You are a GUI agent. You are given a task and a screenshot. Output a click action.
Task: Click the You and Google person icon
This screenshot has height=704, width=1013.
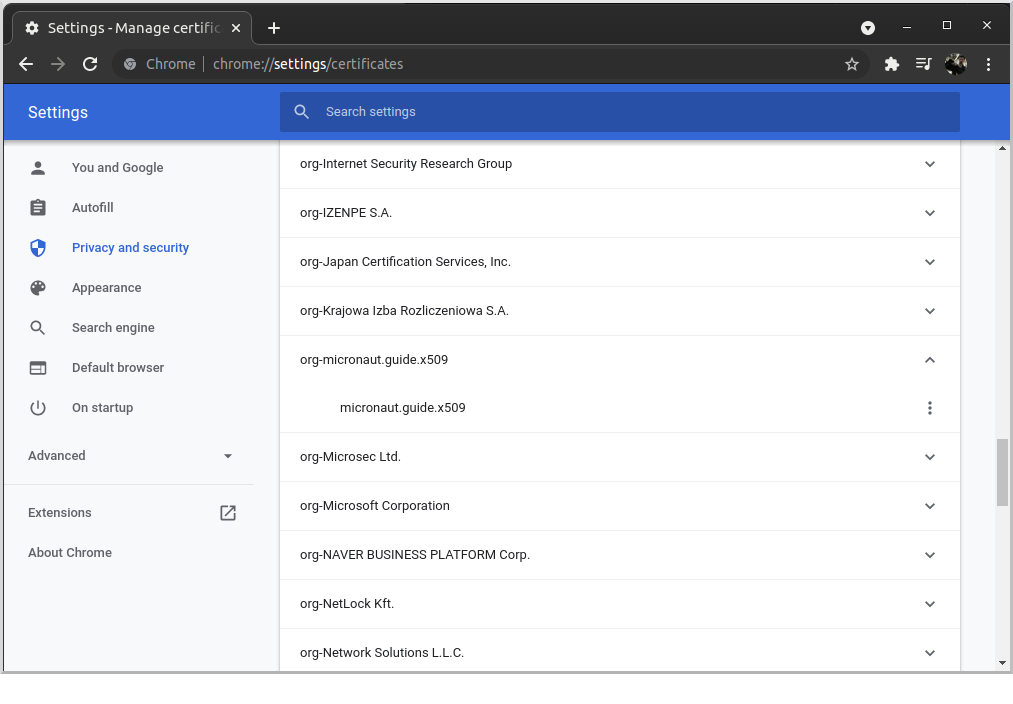pos(38,168)
